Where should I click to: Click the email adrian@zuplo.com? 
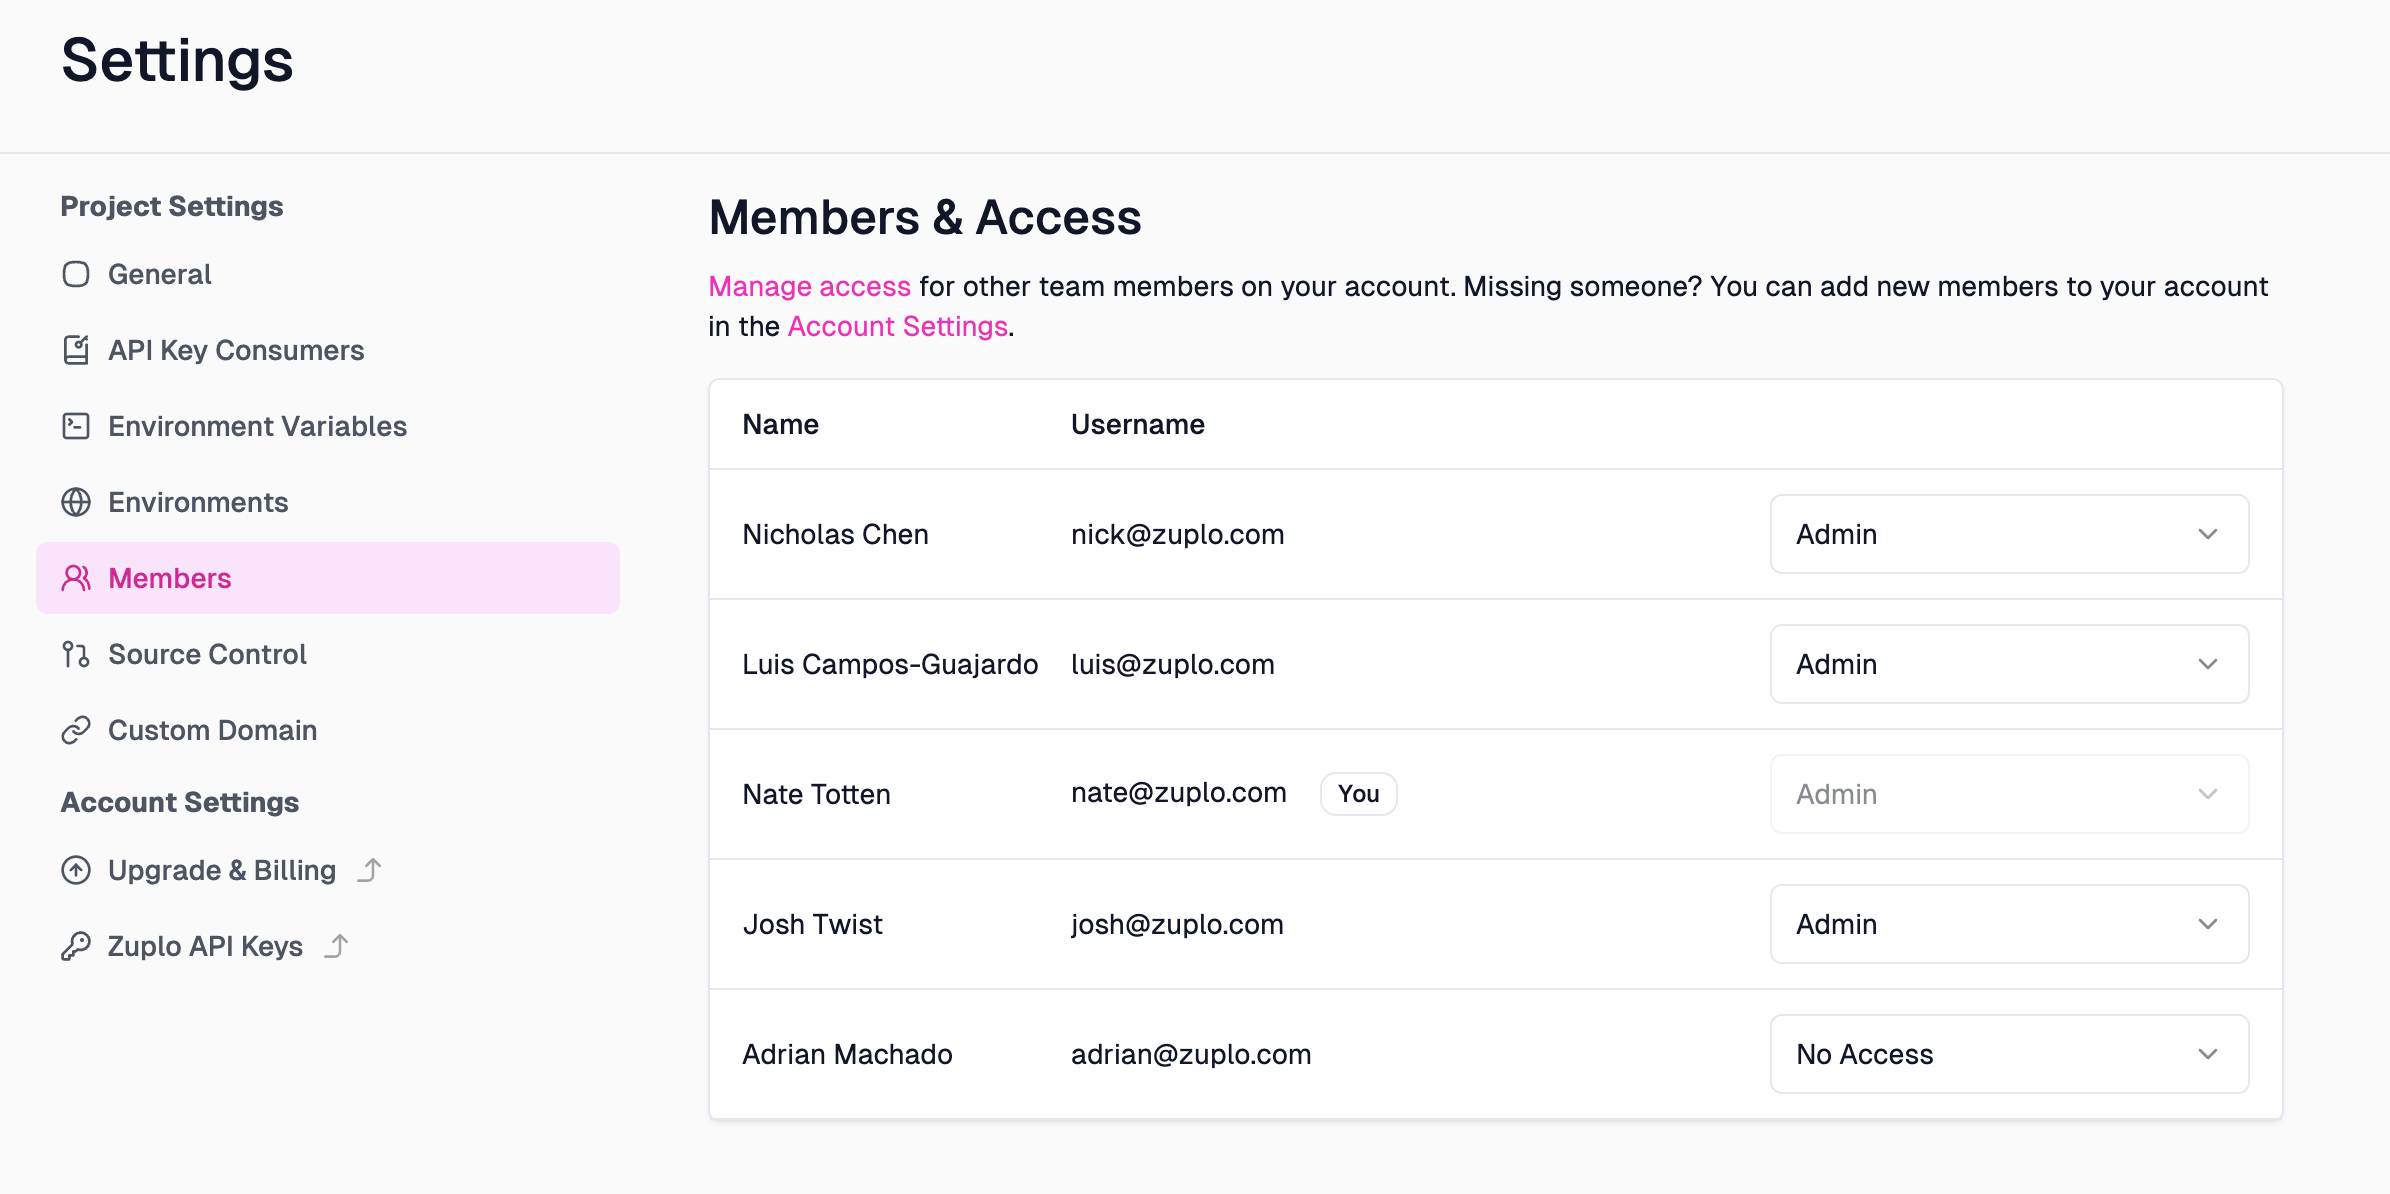coord(1190,1054)
